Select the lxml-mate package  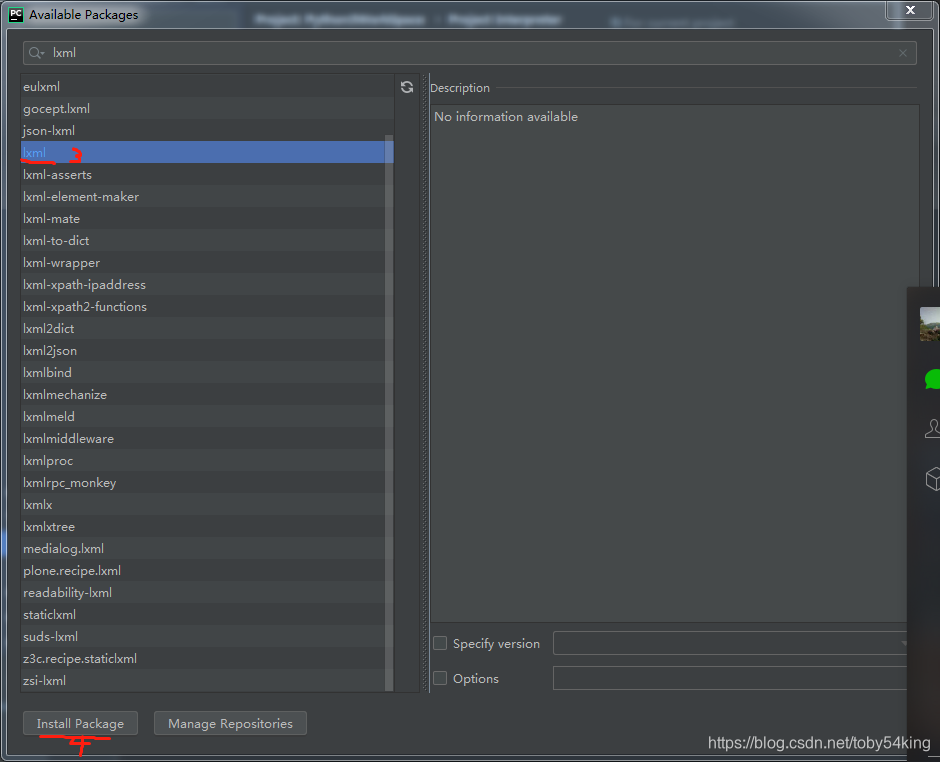pyautogui.click(x=207, y=218)
